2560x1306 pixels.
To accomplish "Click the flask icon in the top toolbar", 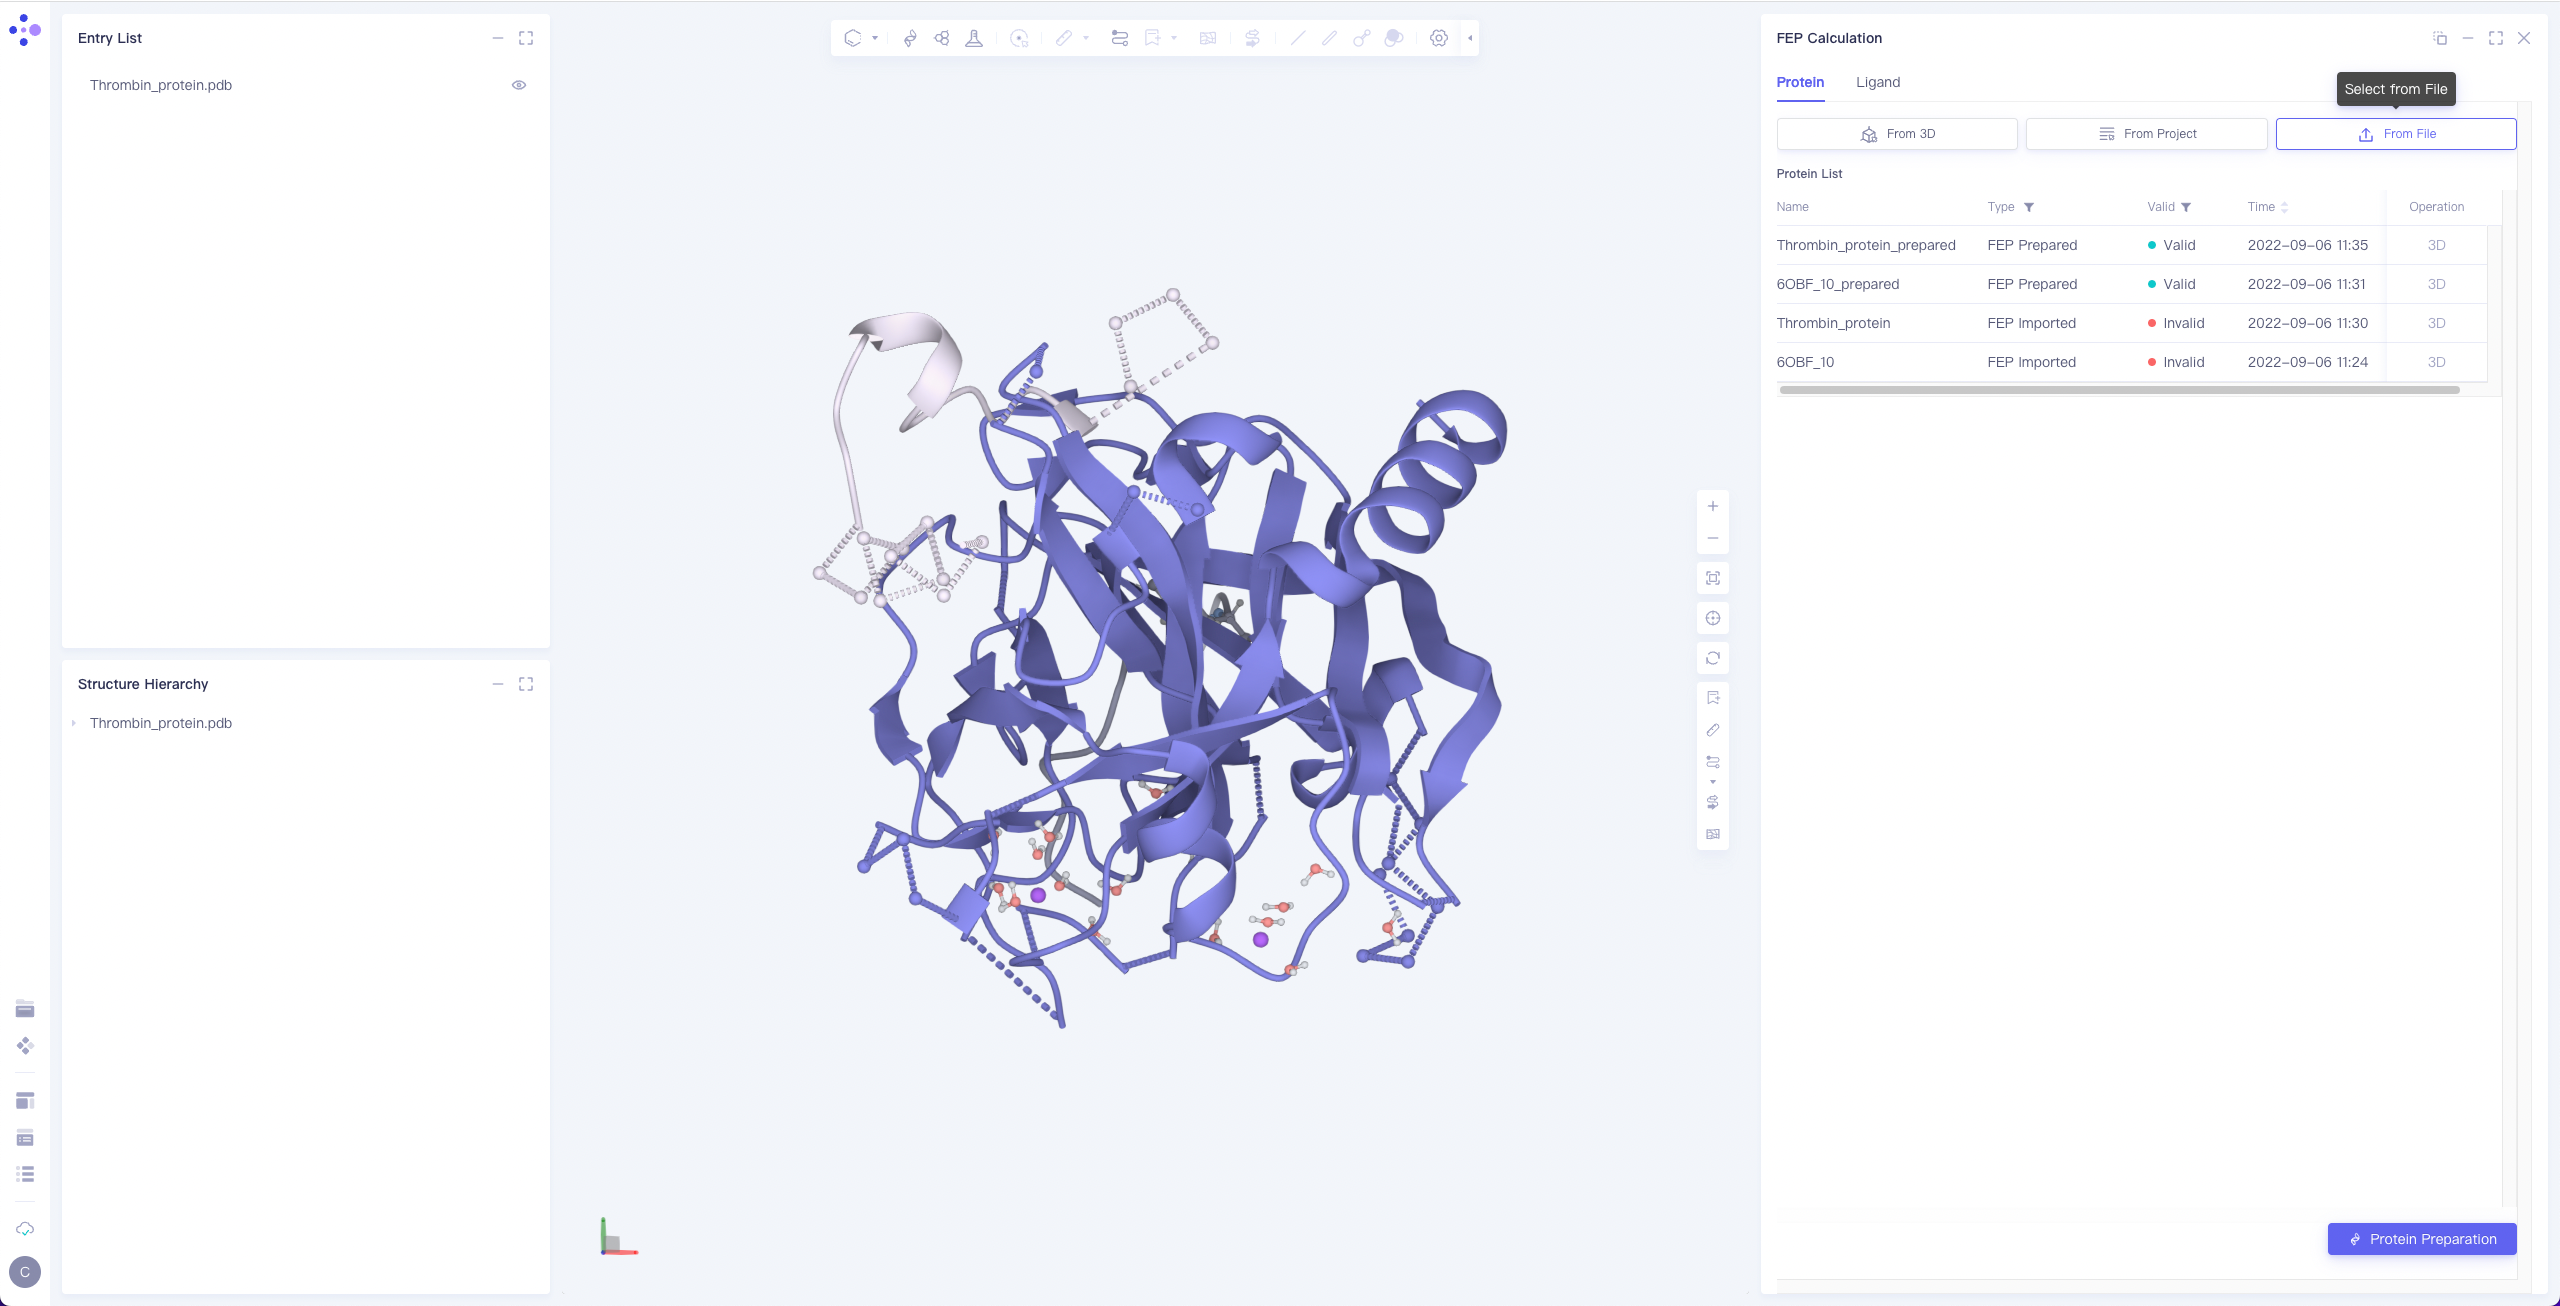I will [x=974, y=38].
